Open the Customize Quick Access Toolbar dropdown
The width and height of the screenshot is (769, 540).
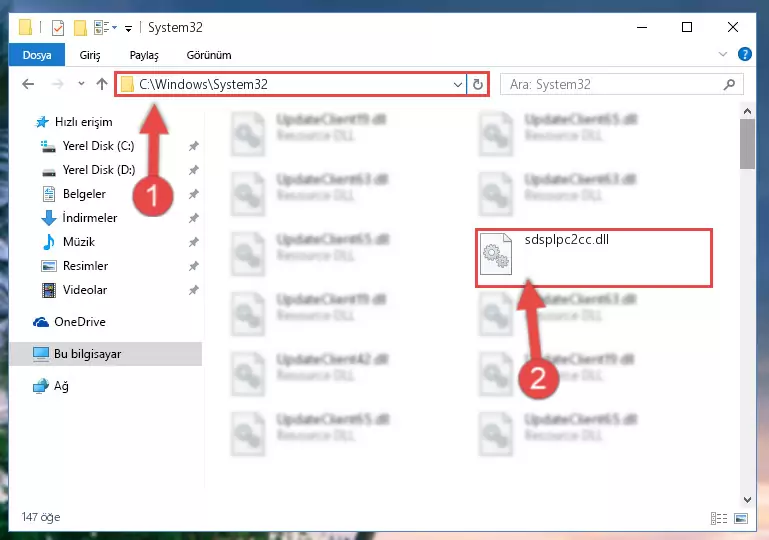128,28
